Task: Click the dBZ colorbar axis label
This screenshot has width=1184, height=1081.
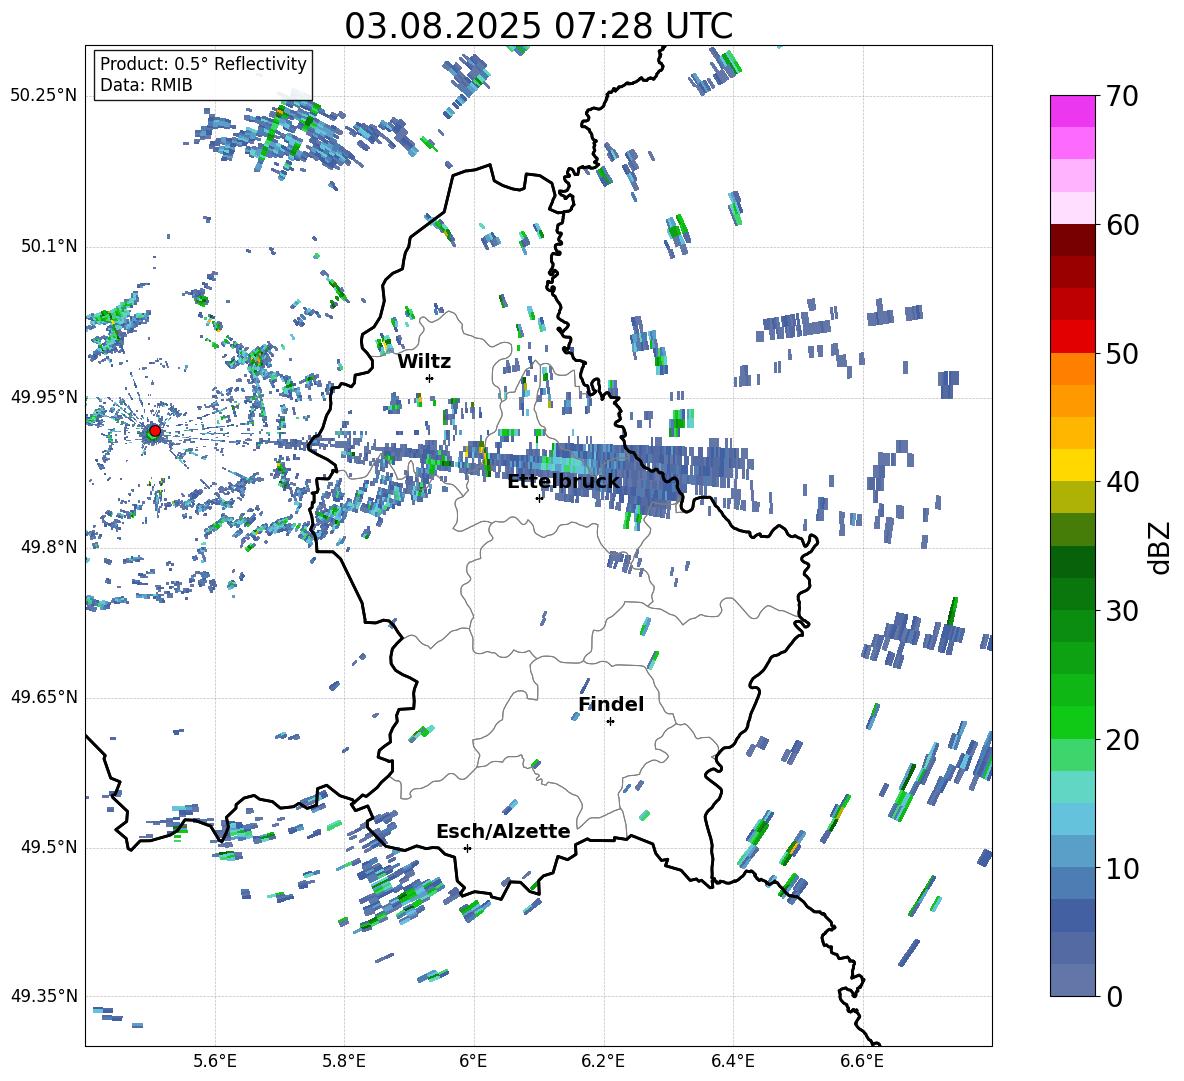Action: (x=1161, y=547)
